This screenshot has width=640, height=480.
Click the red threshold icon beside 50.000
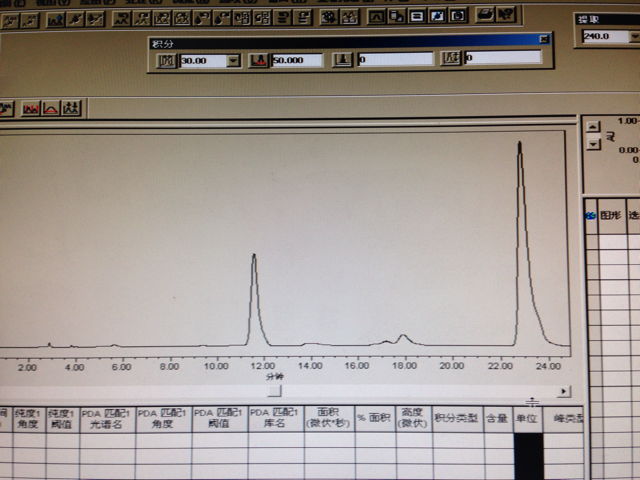tap(258, 60)
